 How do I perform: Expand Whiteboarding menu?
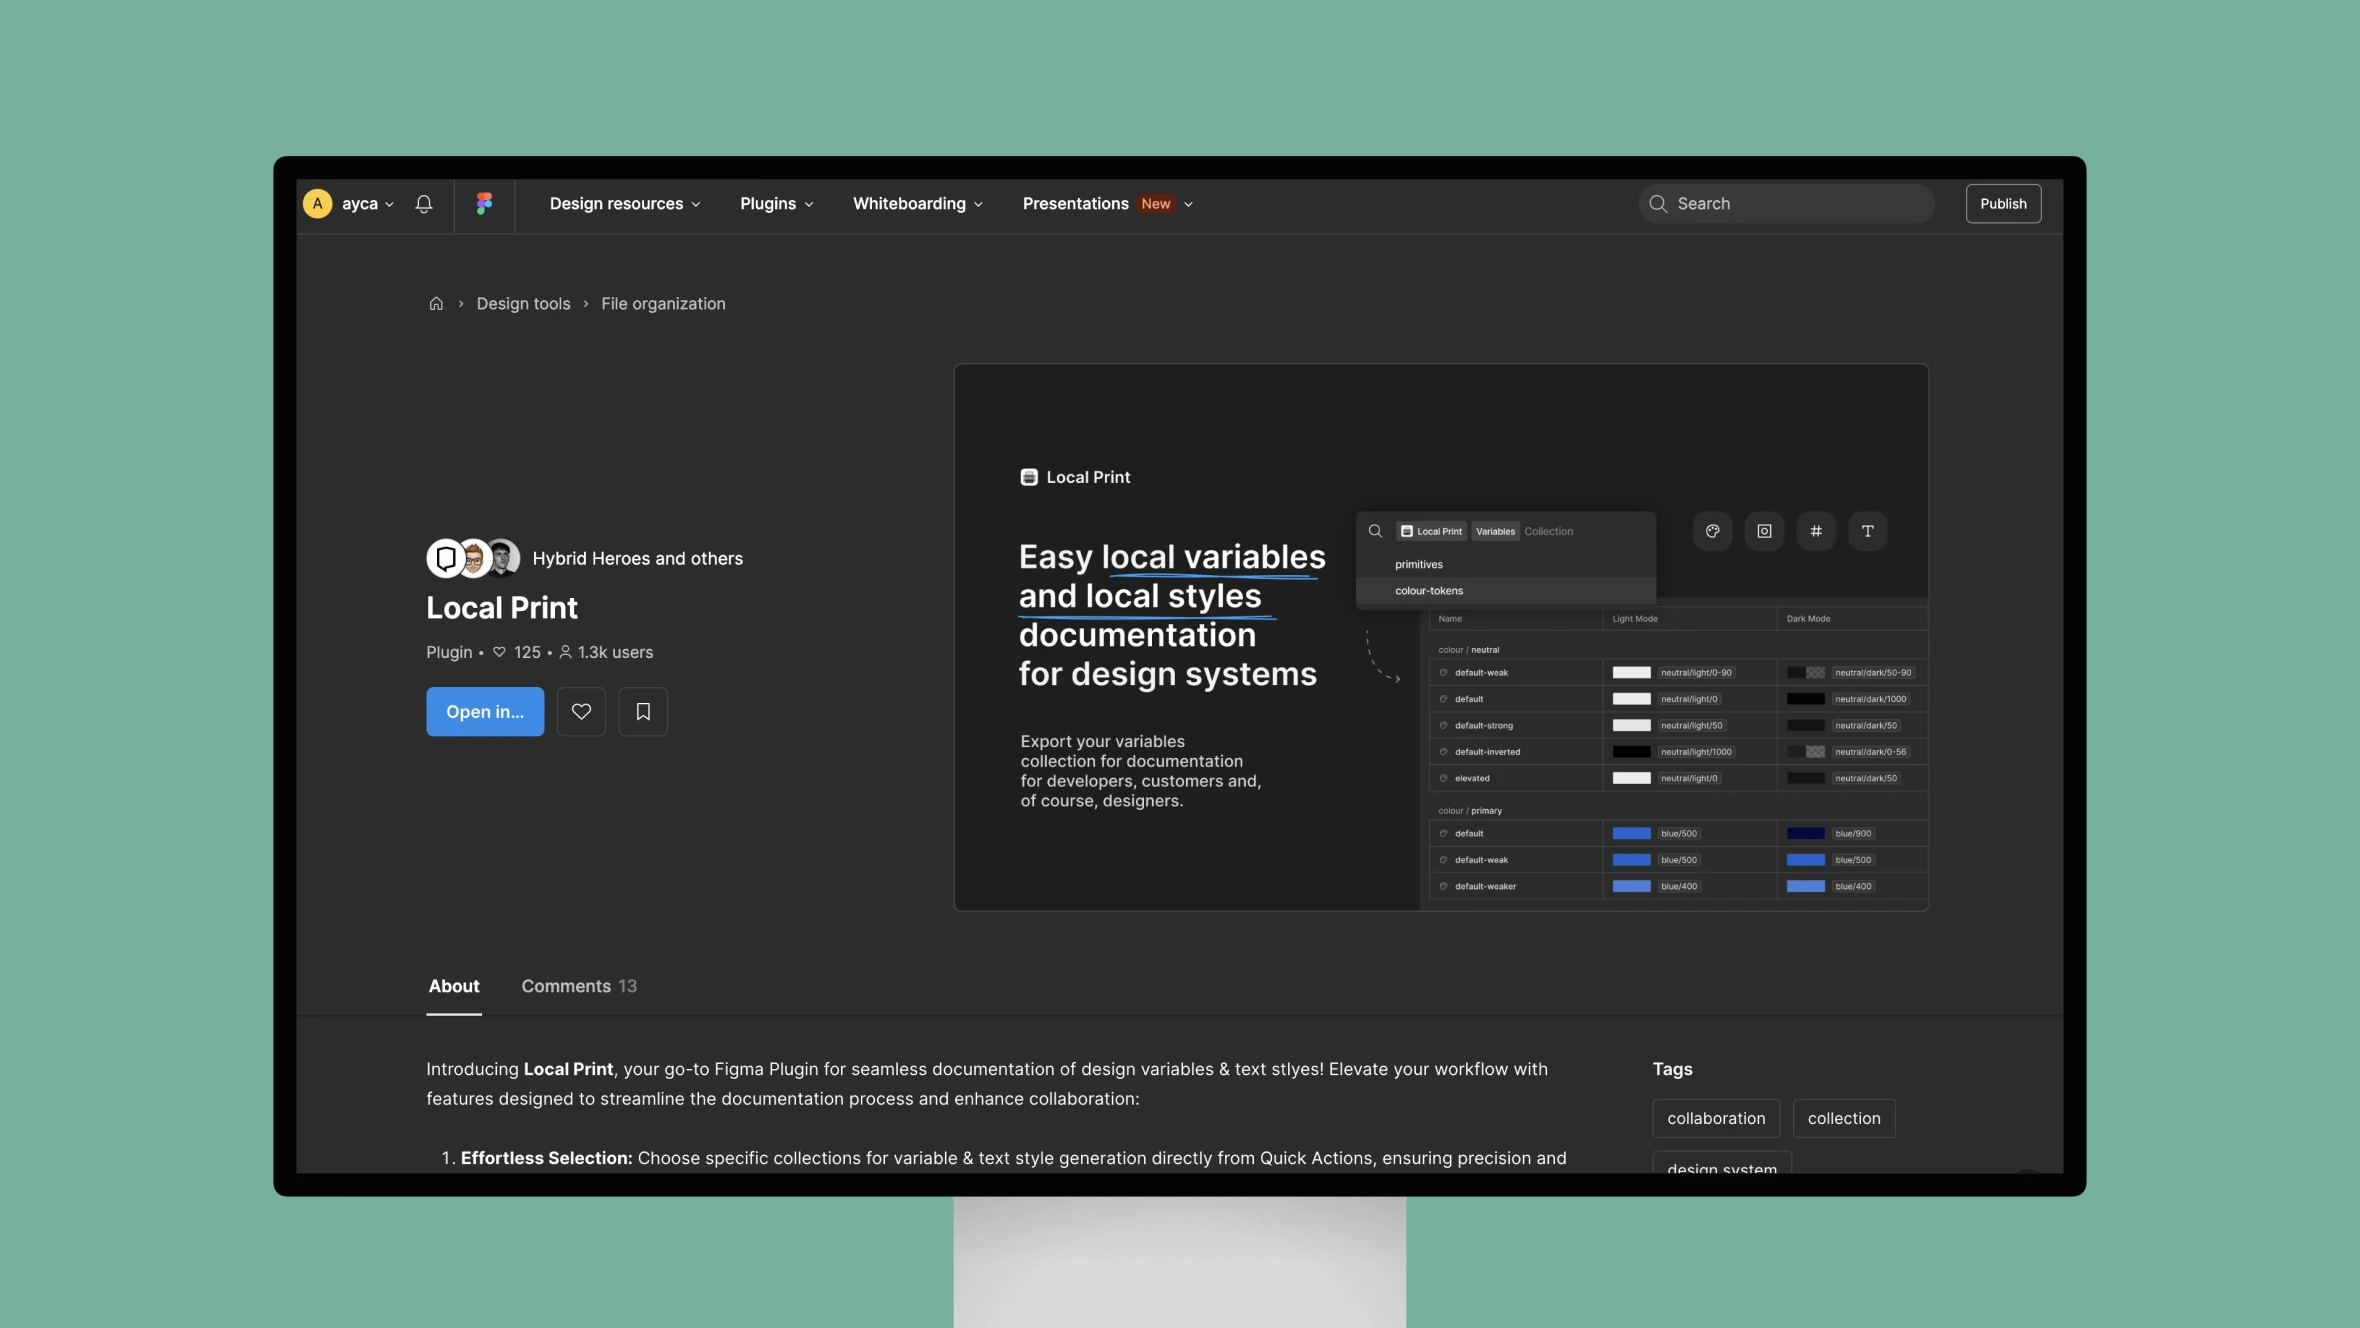pyautogui.click(x=918, y=204)
